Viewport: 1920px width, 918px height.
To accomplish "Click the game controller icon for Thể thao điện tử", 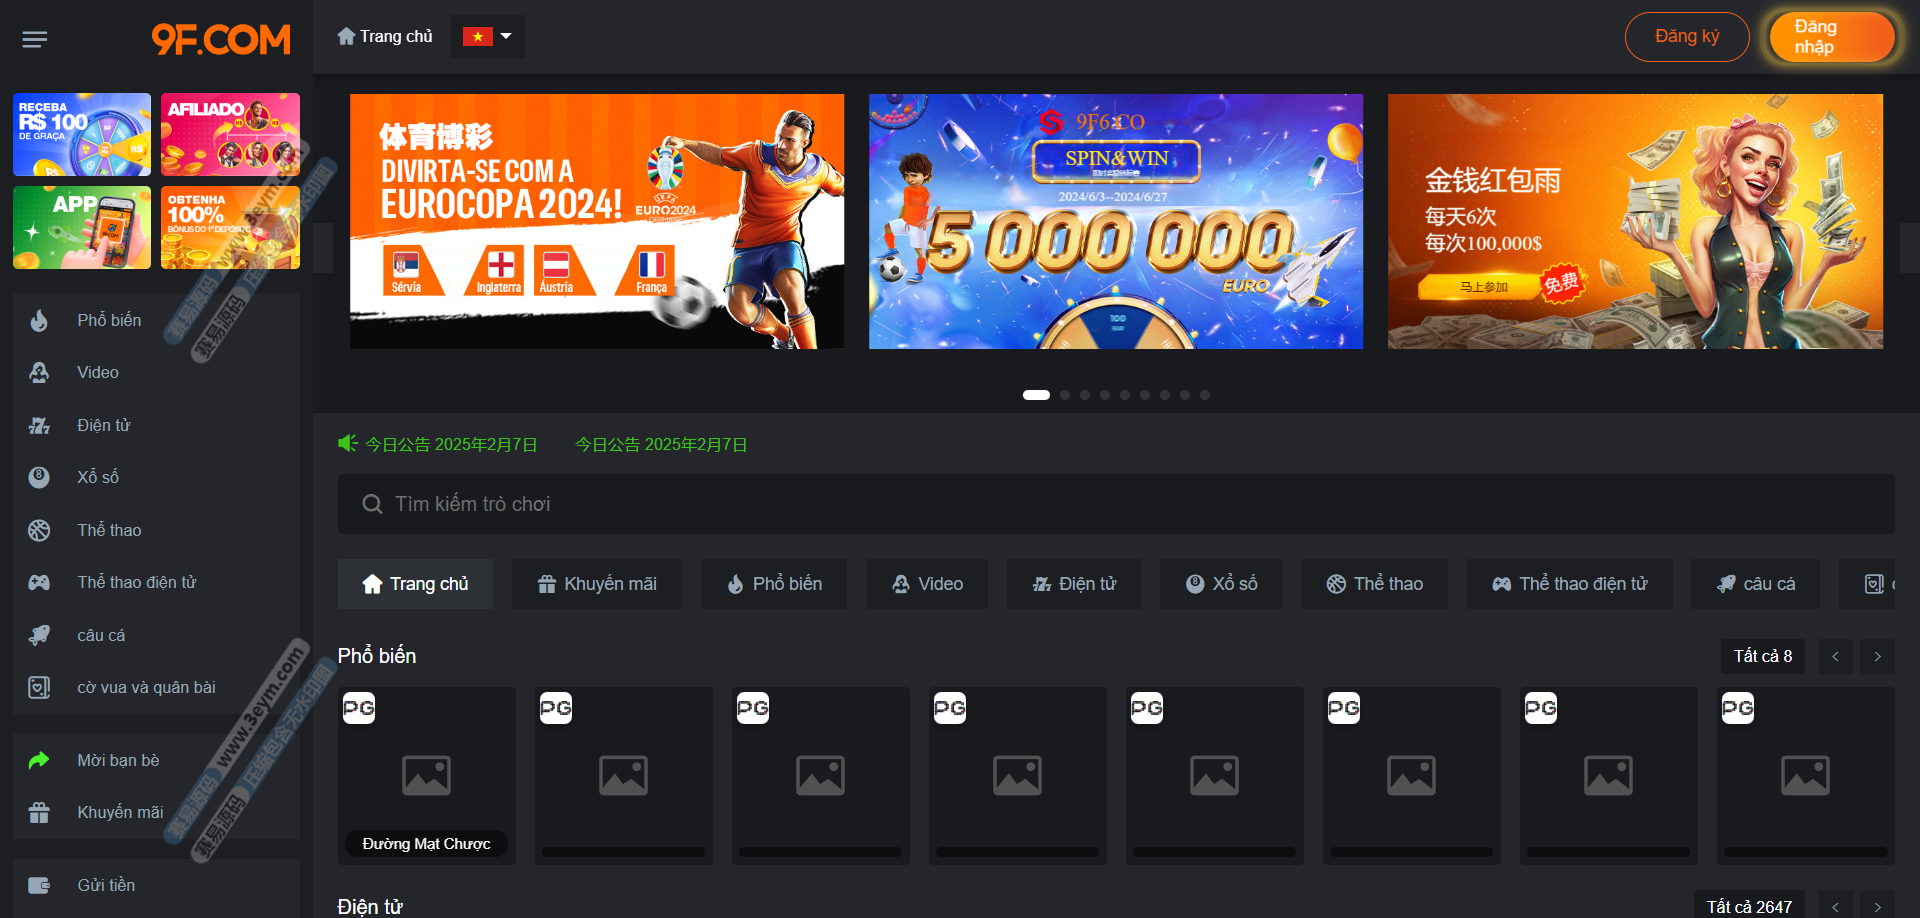I will coord(39,582).
